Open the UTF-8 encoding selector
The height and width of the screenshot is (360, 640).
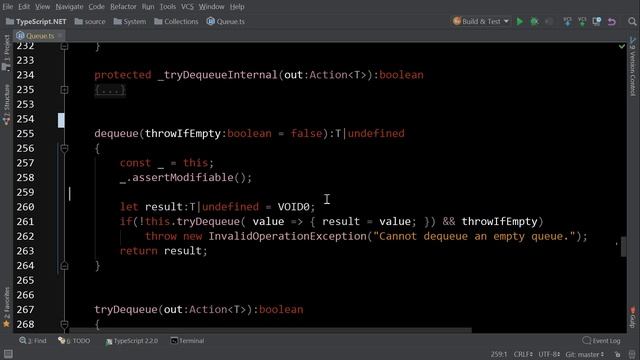(549, 354)
